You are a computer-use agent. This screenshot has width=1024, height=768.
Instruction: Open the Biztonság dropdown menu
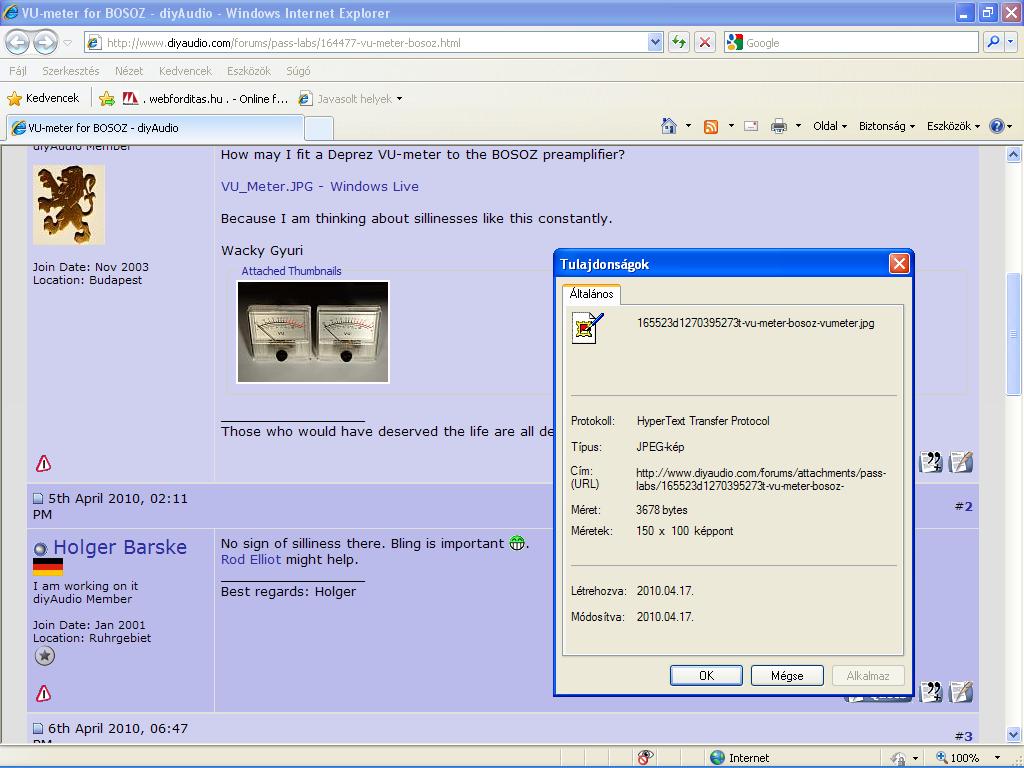[x=887, y=126]
